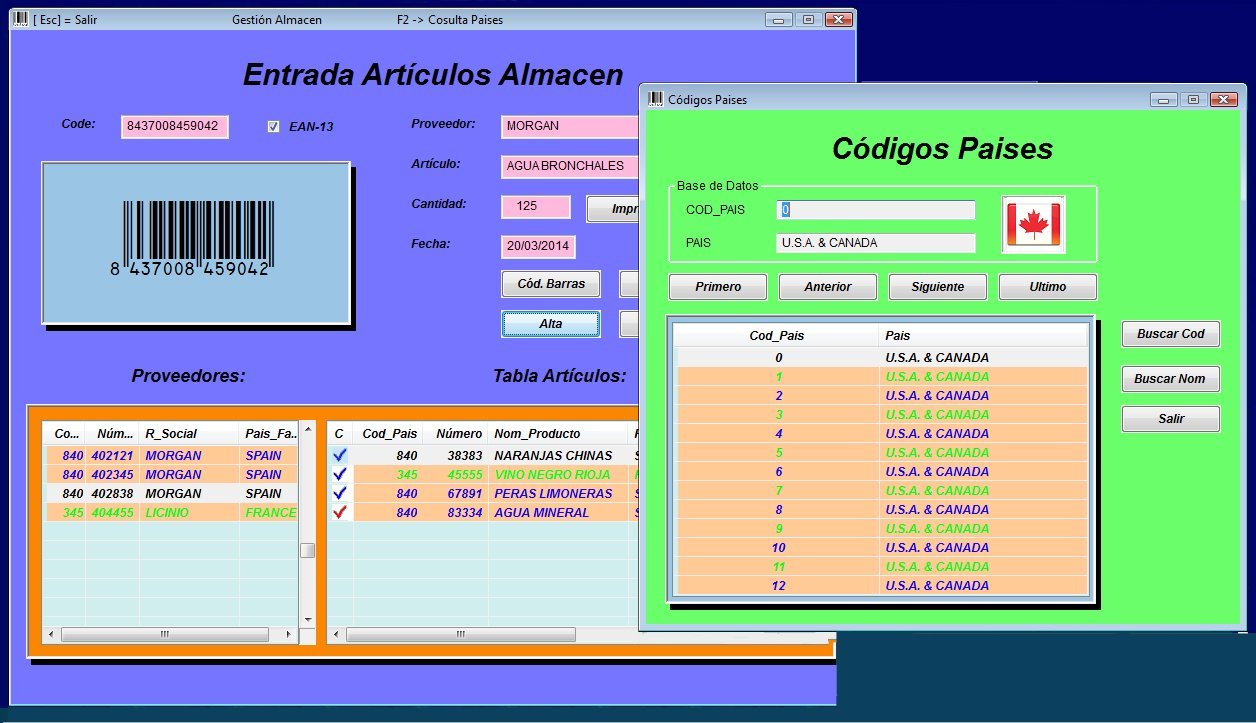Click the Buscar Nom button
Image resolution: width=1256 pixels, height=723 pixels.
tap(1171, 379)
